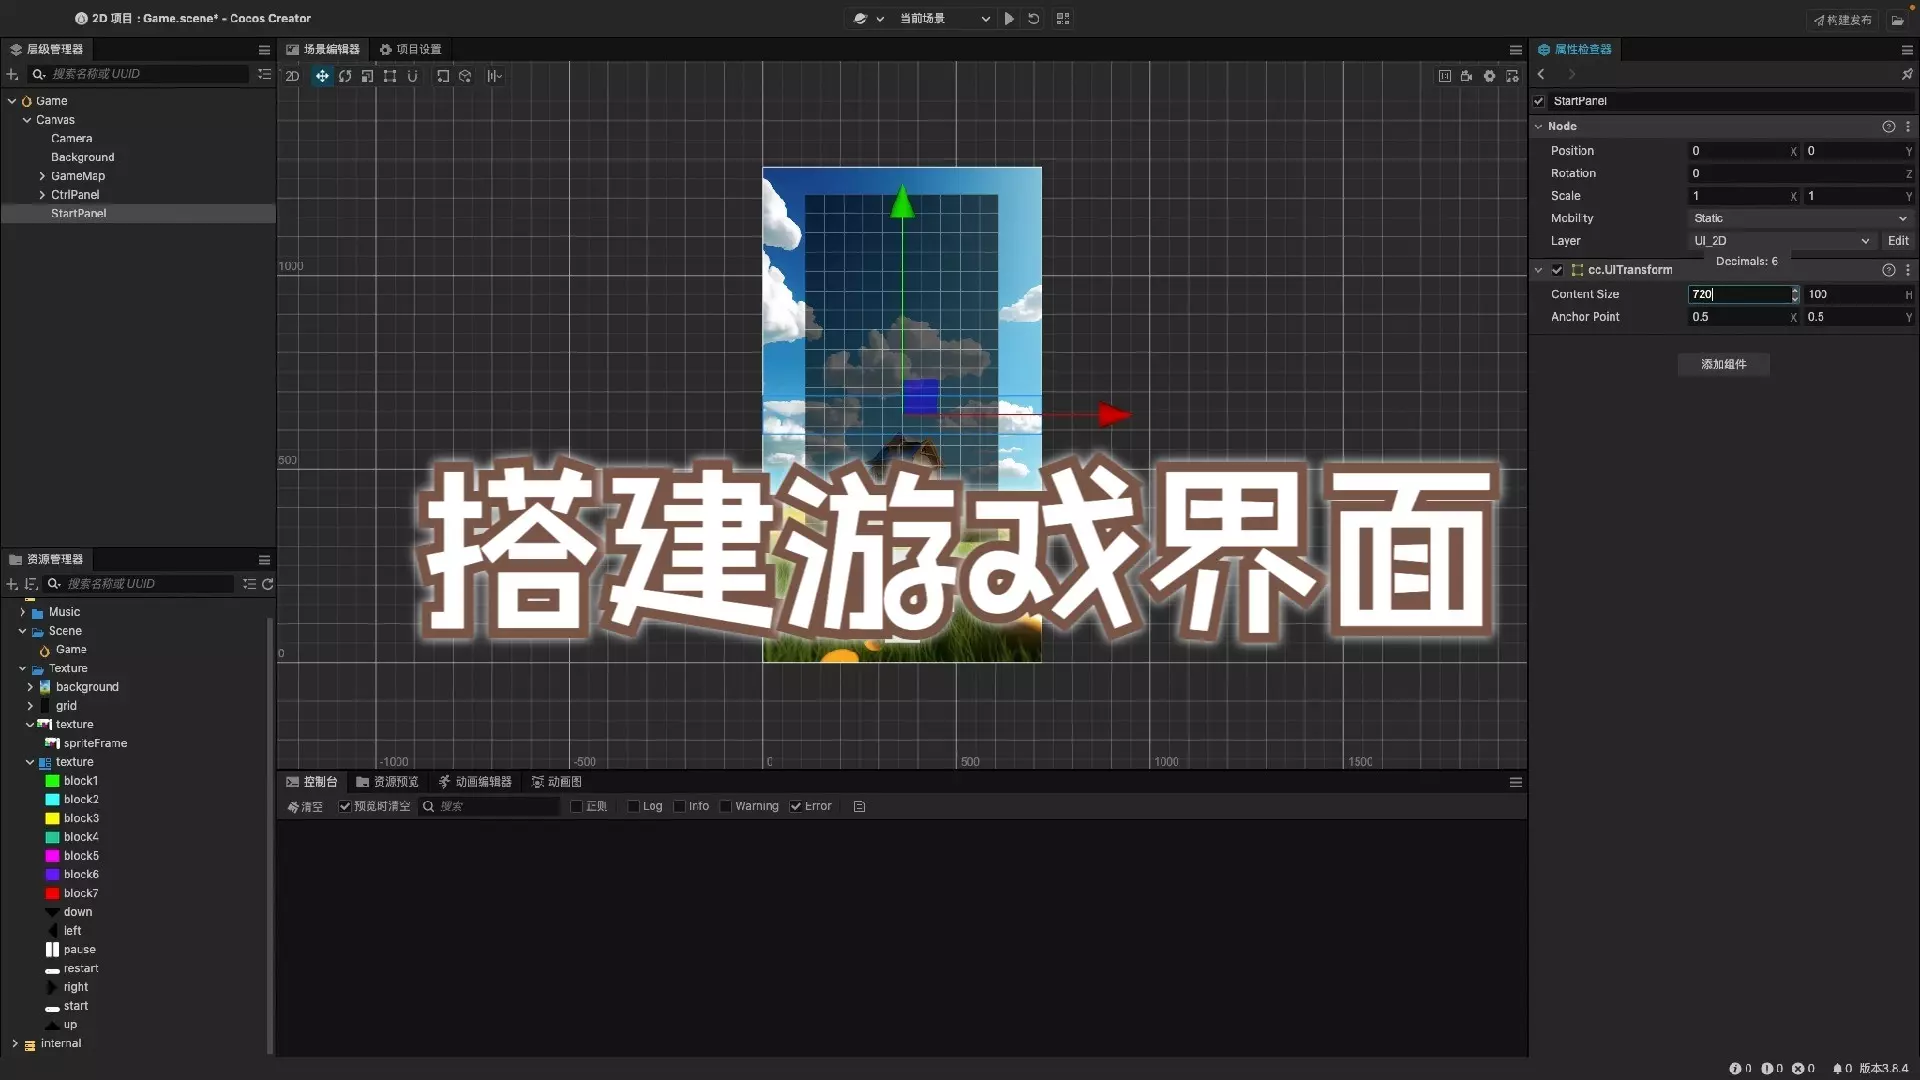Open the 动画编辑器 tab

(475, 782)
